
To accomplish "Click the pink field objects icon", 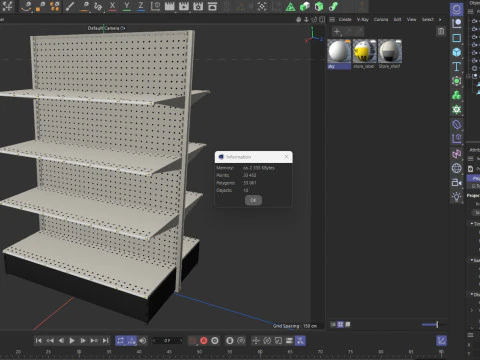I will 457,154.
